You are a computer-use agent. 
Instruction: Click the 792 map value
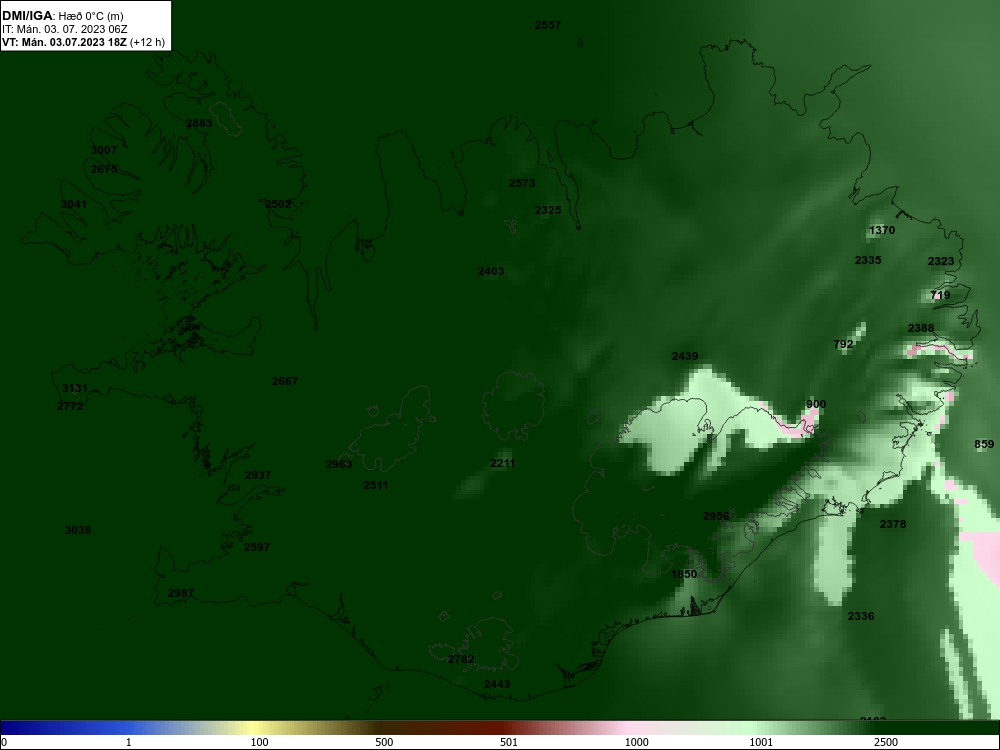[843, 344]
